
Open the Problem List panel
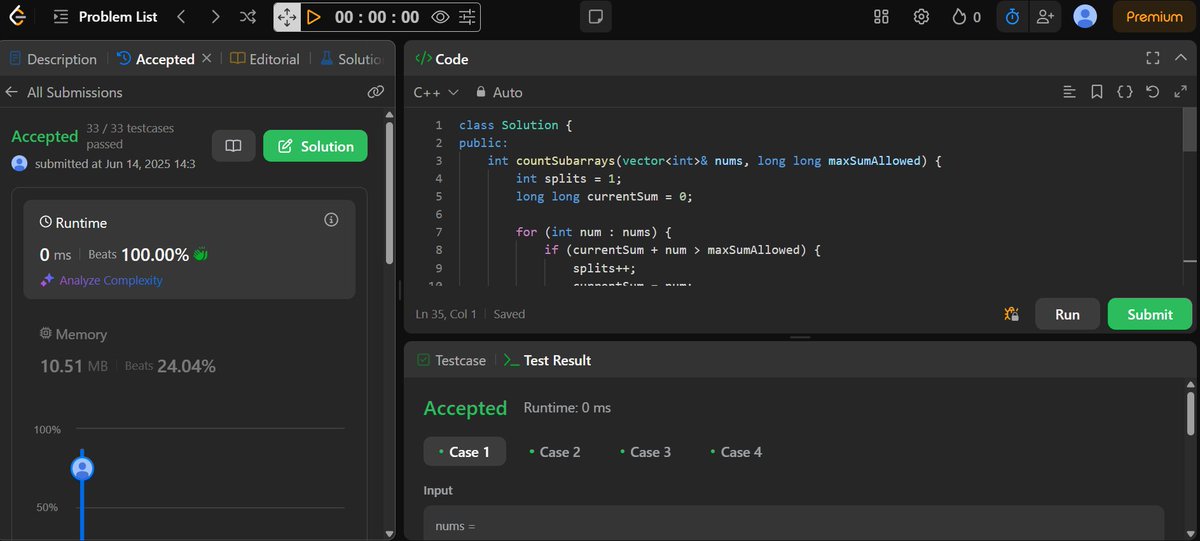(104, 17)
